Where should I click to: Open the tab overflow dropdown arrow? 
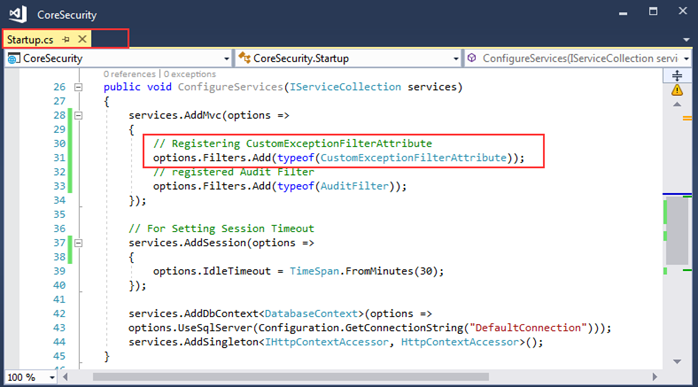(686, 40)
